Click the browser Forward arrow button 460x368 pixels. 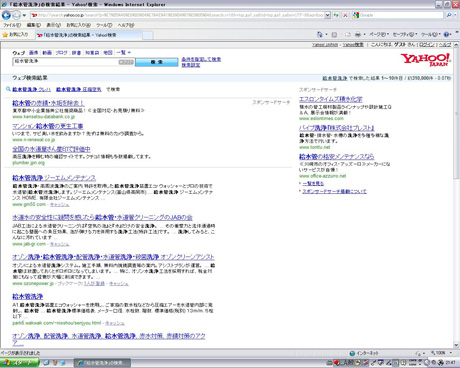coord(16,15)
